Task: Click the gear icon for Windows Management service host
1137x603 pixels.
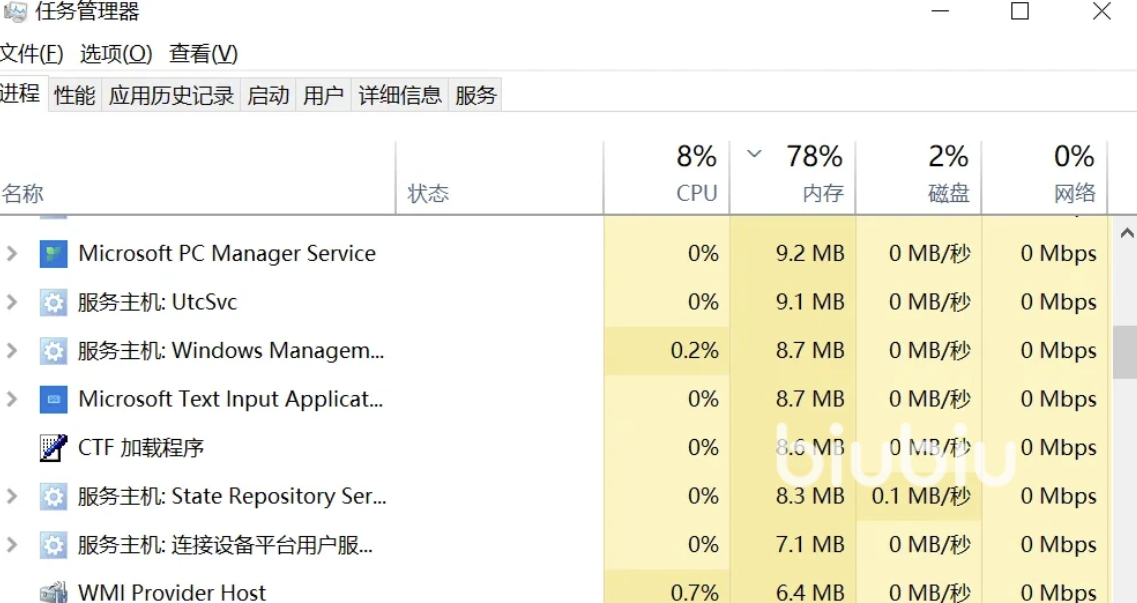Action: pos(53,351)
